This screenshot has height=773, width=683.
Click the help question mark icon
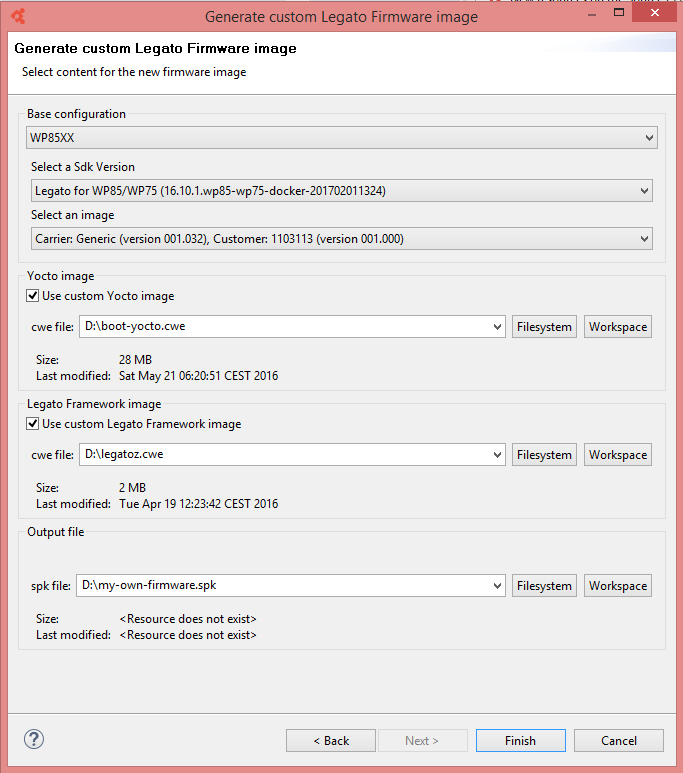(34, 739)
